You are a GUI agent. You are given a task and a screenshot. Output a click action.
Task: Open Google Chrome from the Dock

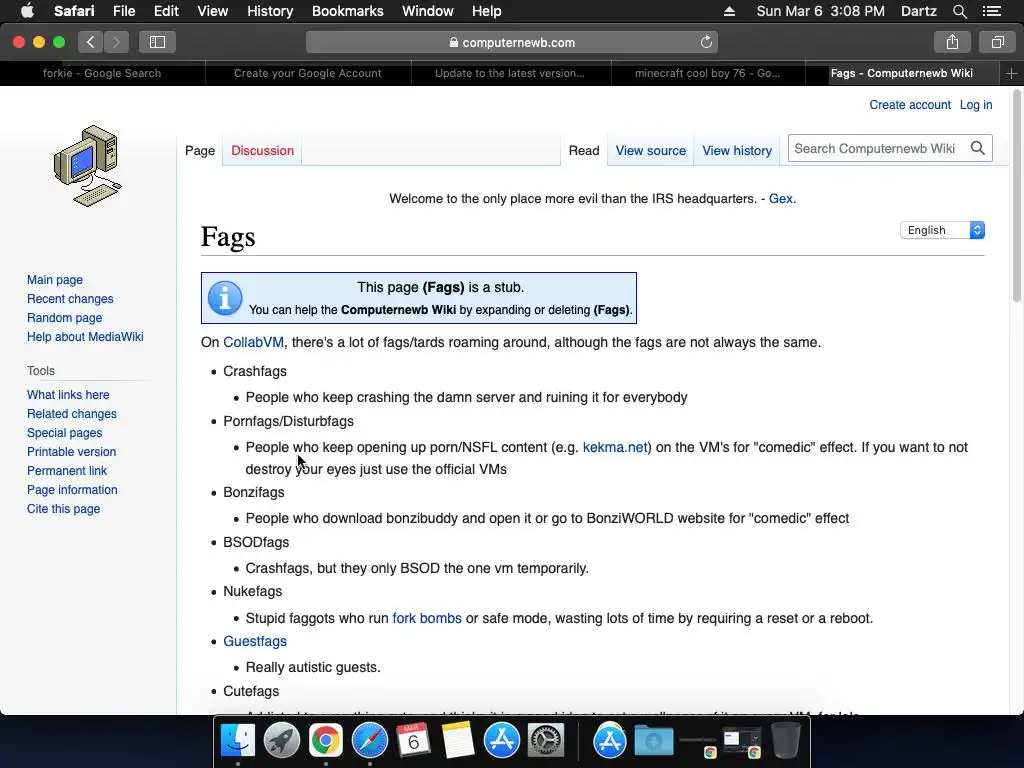pos(326,741)
